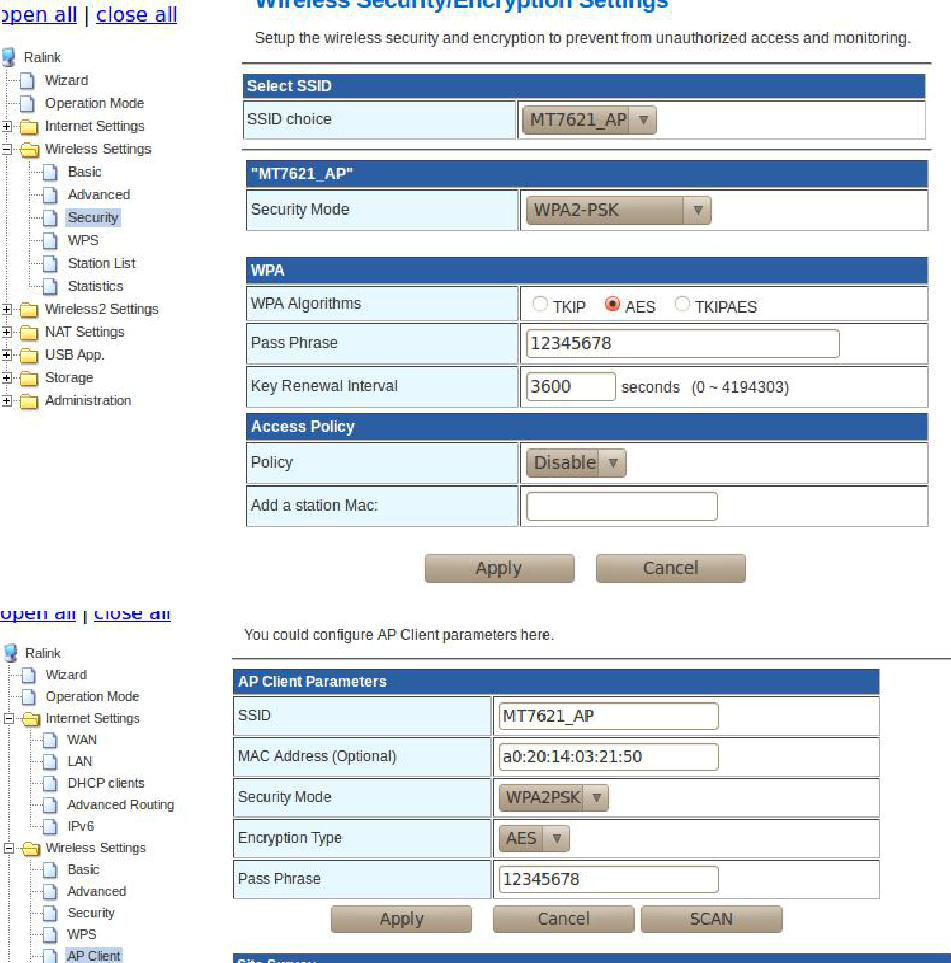
Task: Click the Internet Settings folder icon in top tree
Action: tap(29, 127)
